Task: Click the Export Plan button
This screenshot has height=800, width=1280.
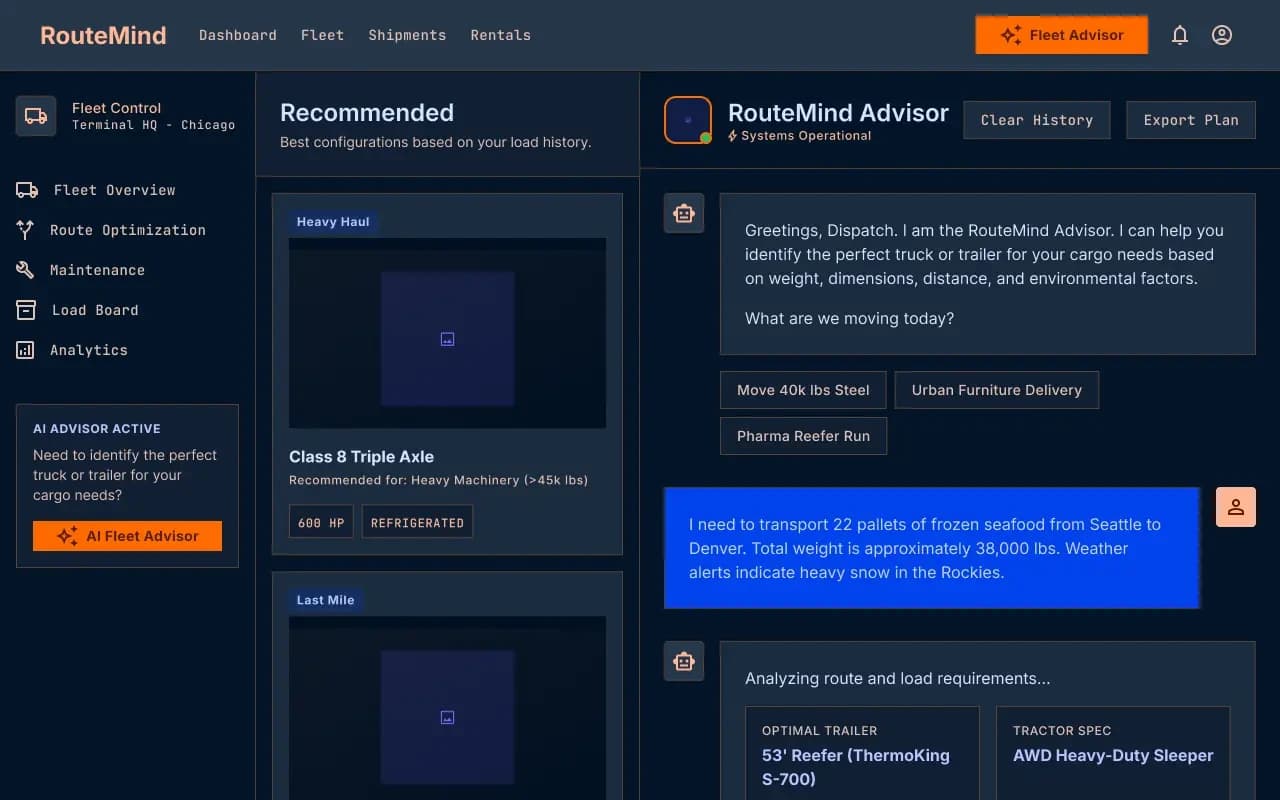Action: tap(1191, 120)
